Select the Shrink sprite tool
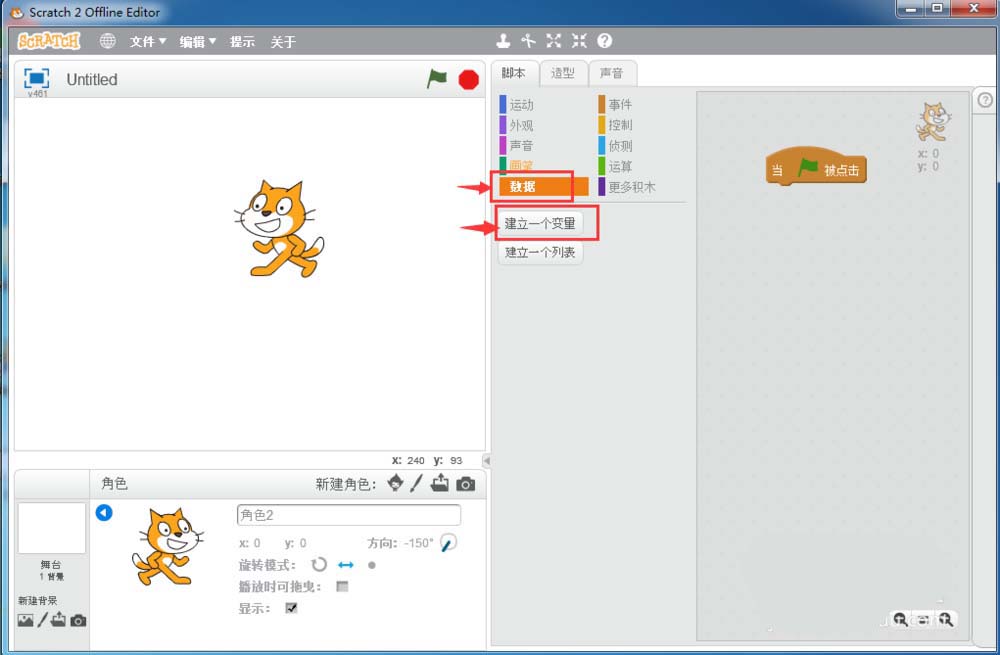1000x655 pixels. (579, 41)
